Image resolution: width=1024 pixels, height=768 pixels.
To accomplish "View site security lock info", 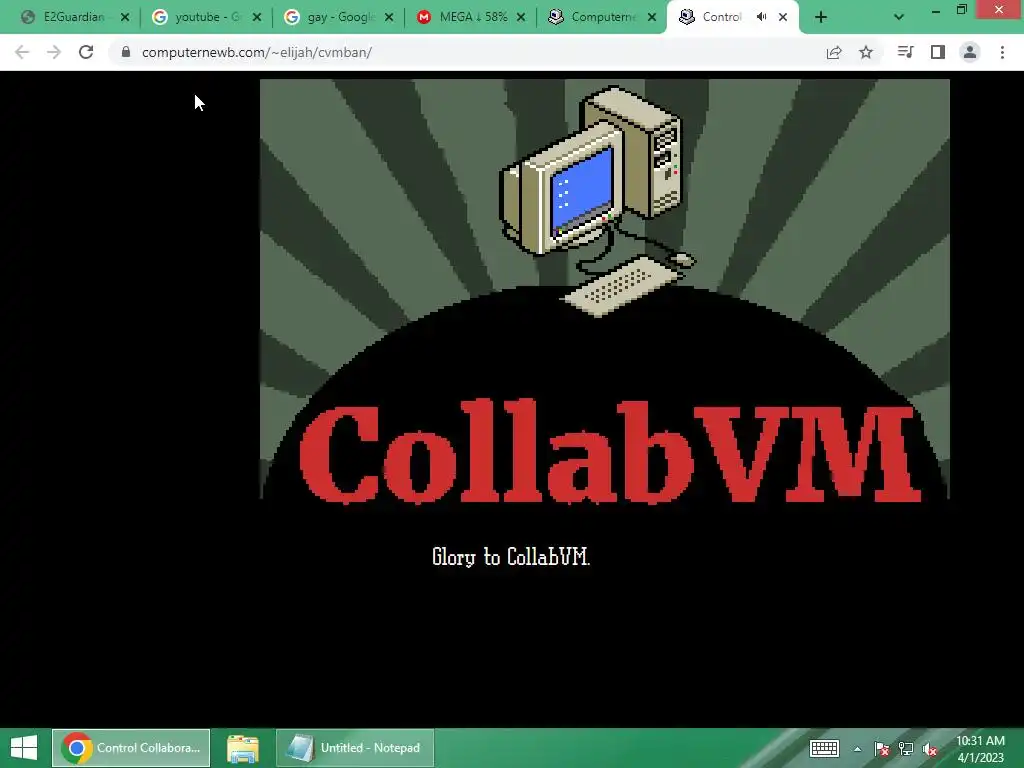I will (x=126, y=52).
